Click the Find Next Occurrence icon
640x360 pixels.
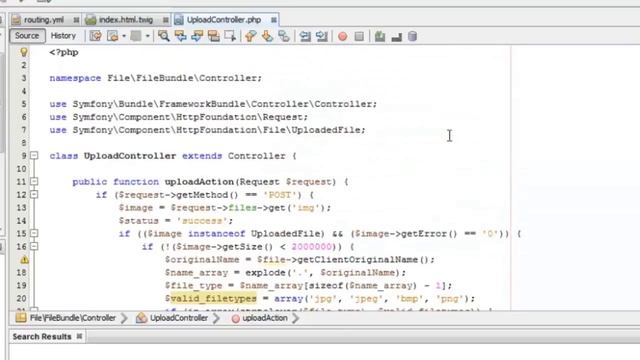[197, 36]
